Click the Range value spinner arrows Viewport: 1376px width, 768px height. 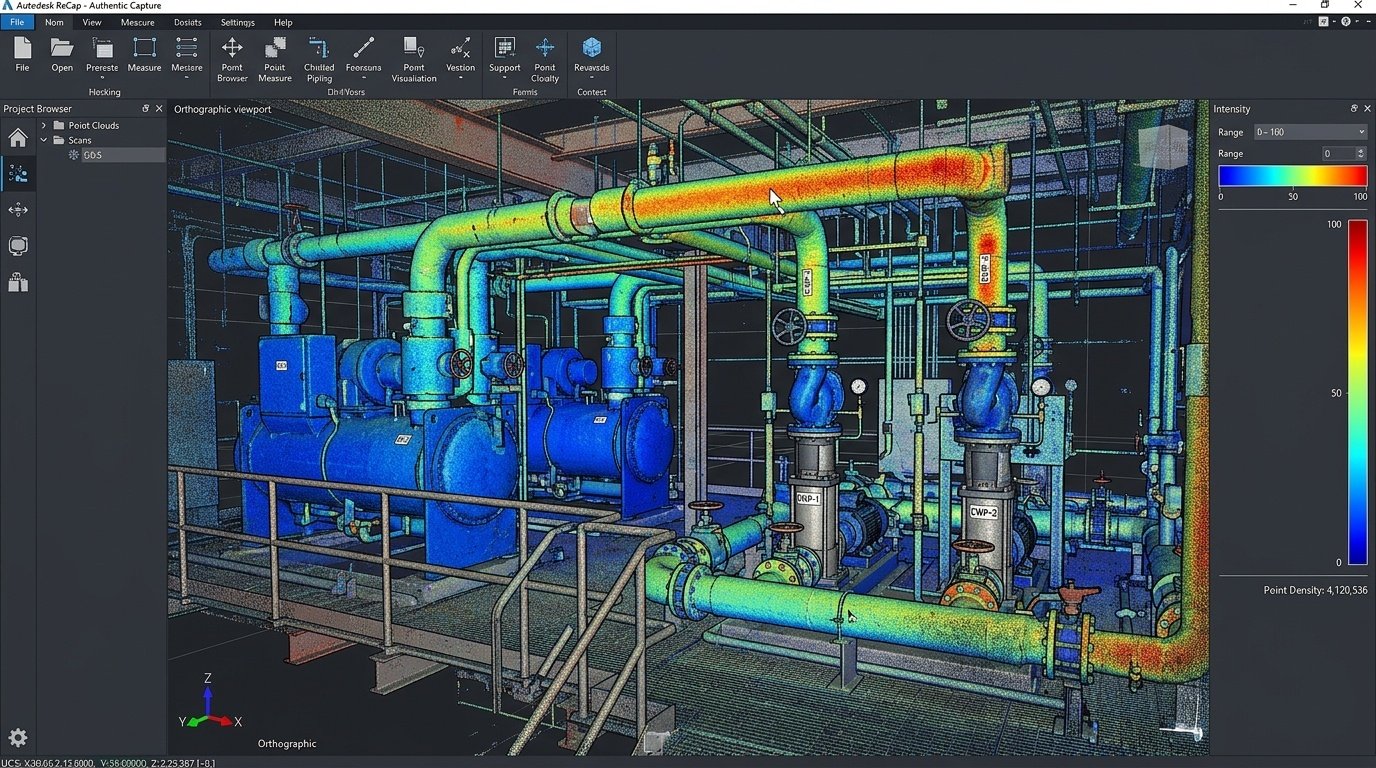1361,153
